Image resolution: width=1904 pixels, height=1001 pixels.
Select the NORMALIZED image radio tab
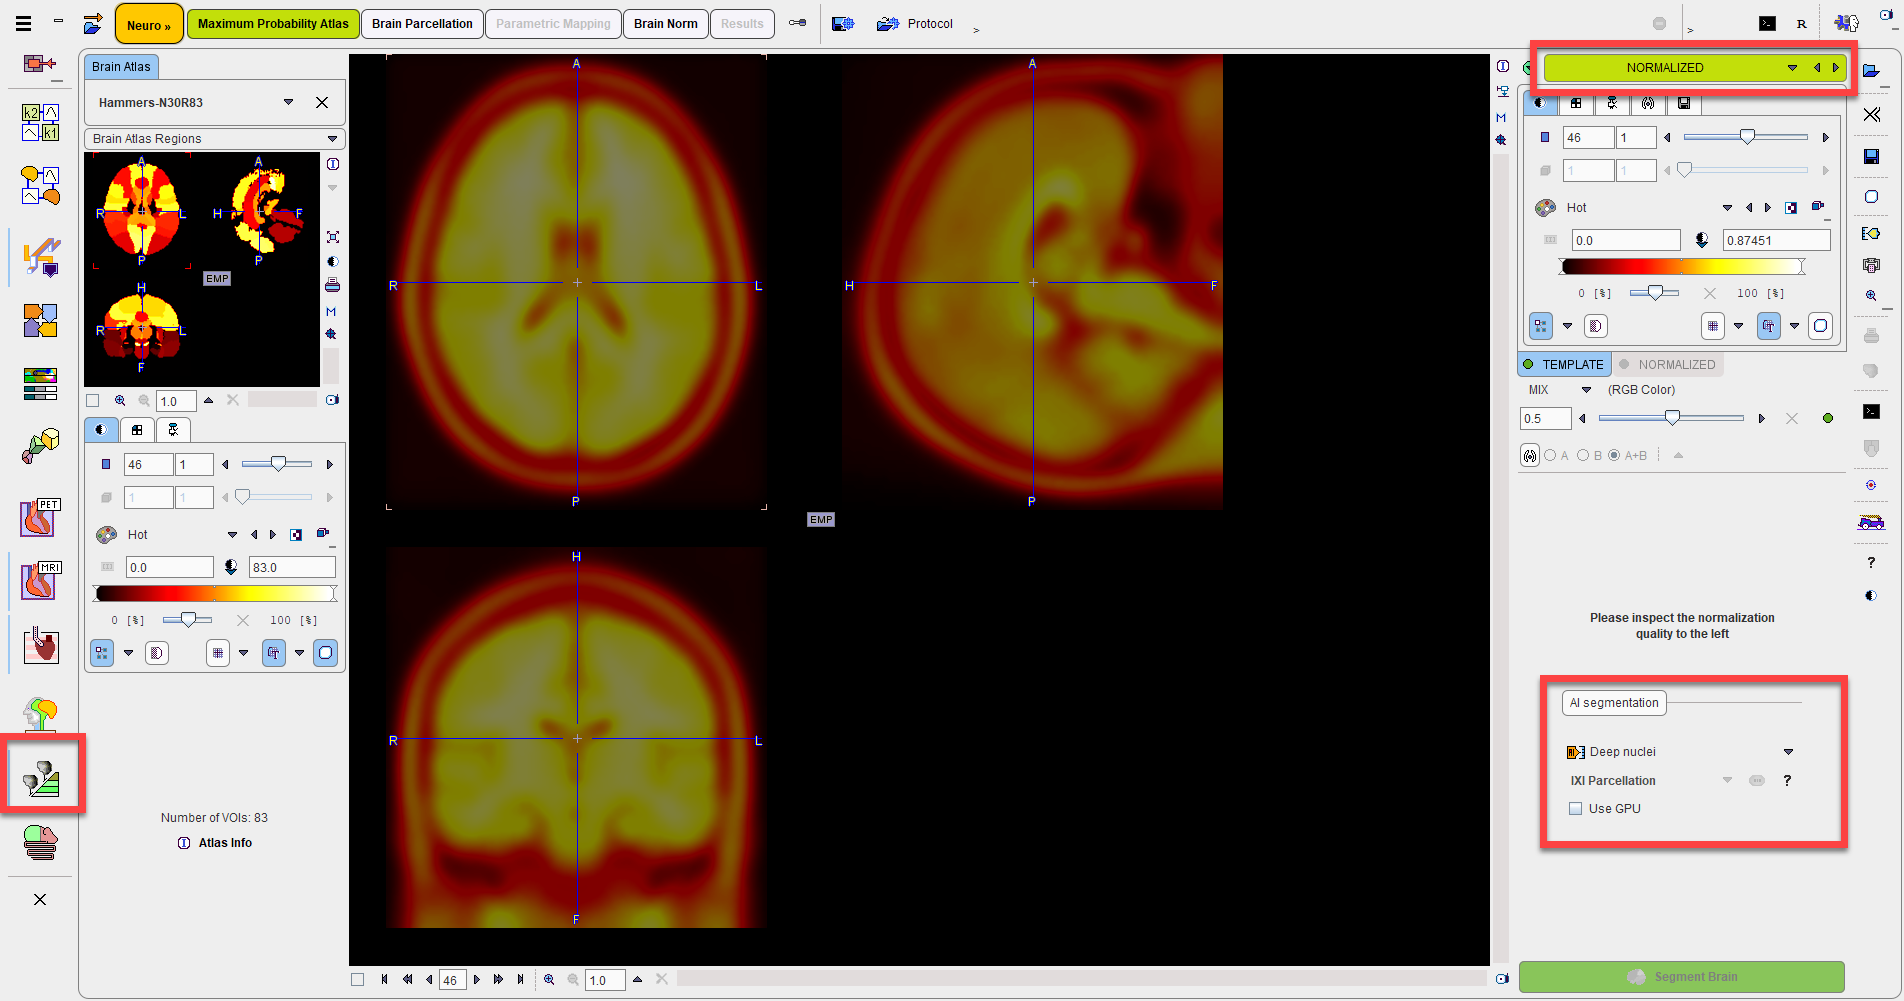1668,365
